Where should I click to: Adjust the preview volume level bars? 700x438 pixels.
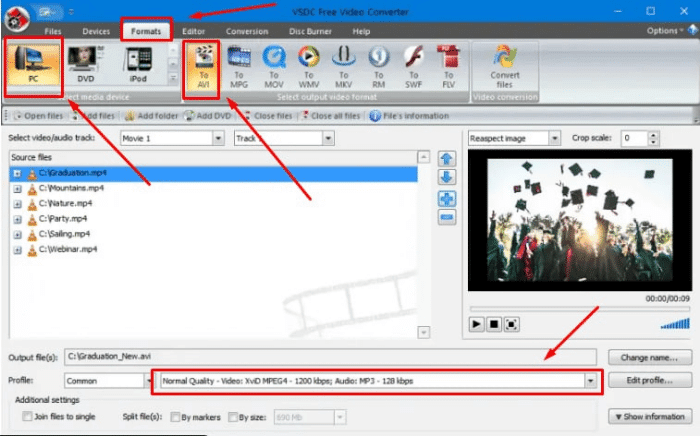click(675, 323)
